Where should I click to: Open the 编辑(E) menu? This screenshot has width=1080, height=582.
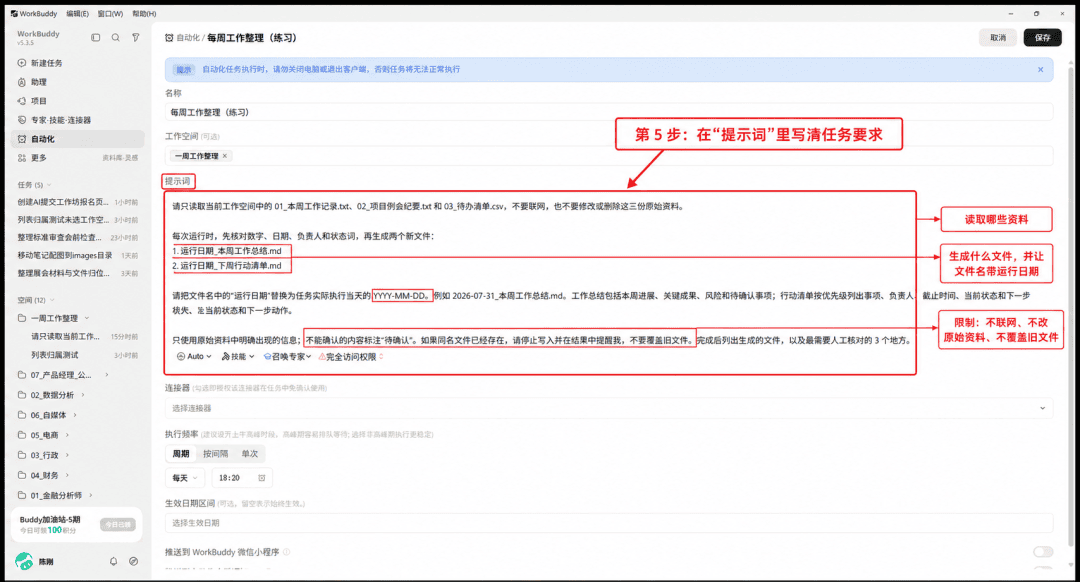point(77,14)
